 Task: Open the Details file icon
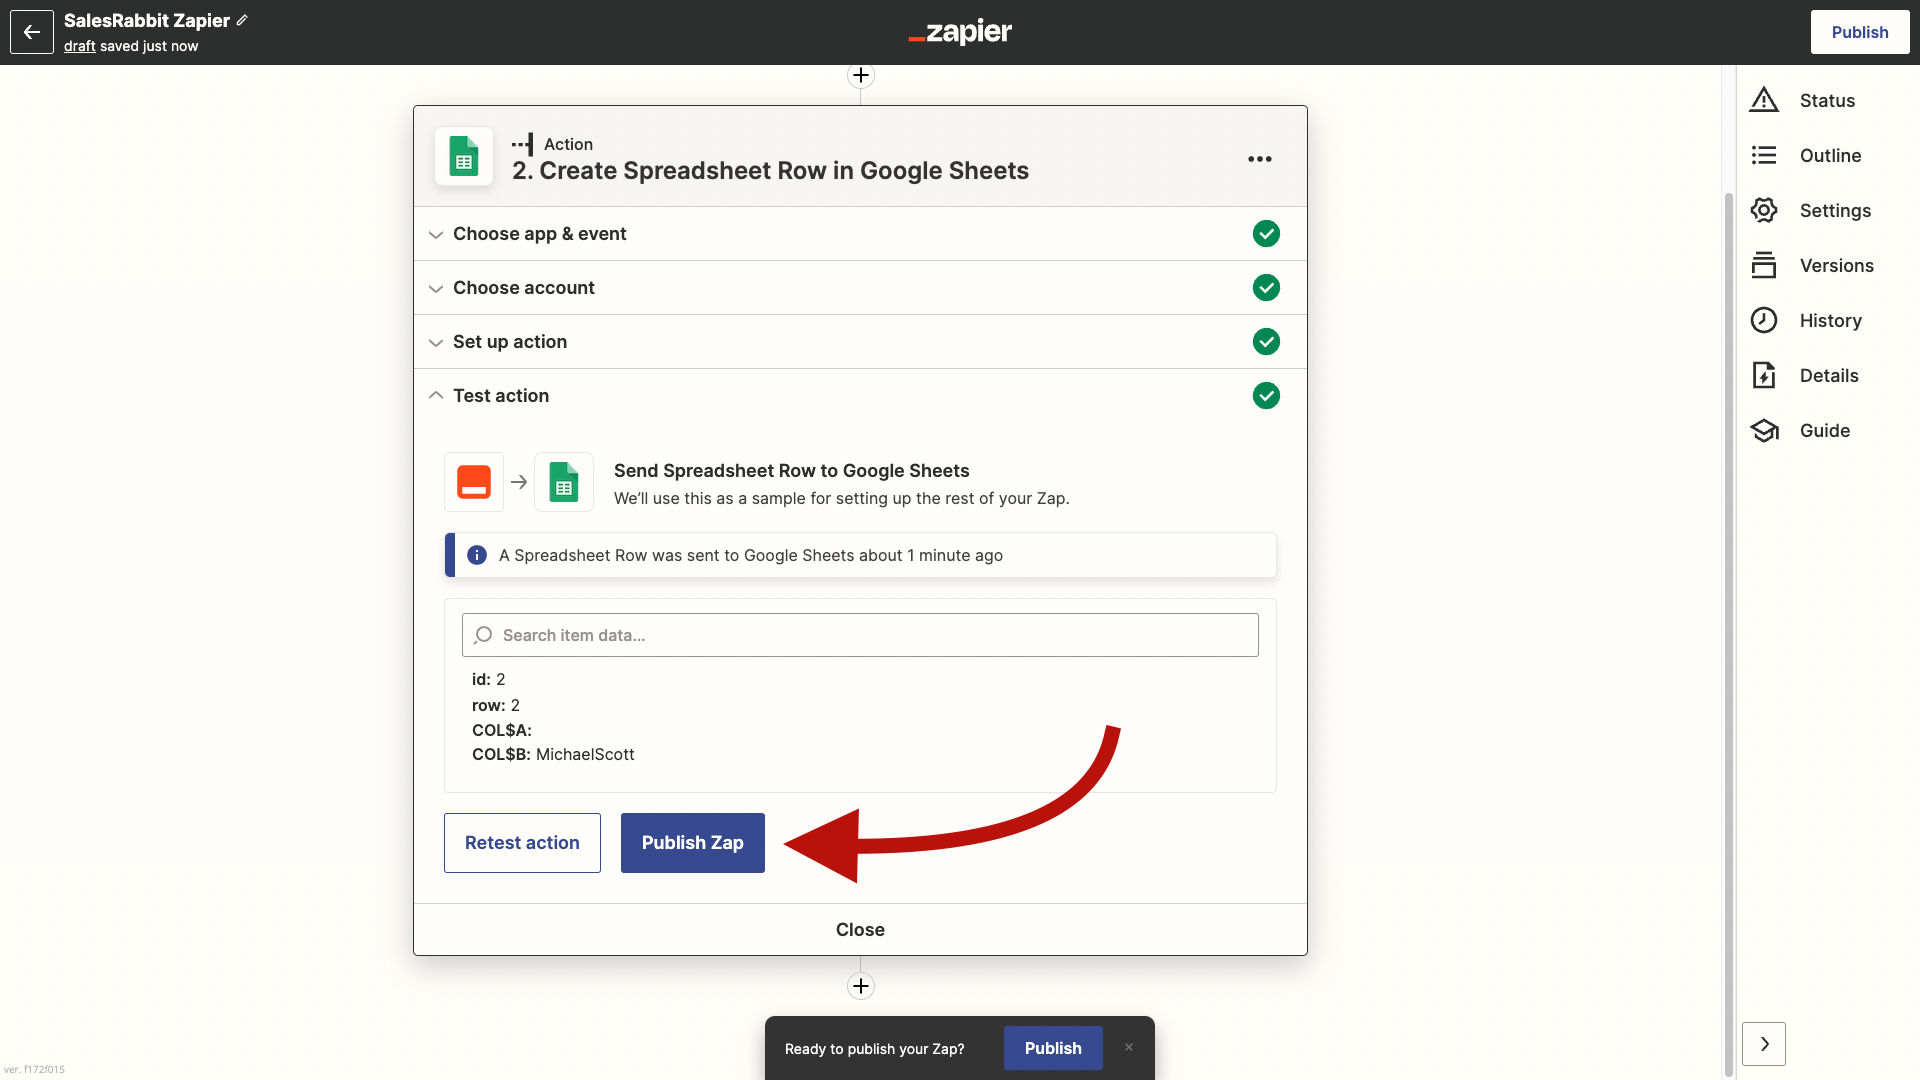1764,375
